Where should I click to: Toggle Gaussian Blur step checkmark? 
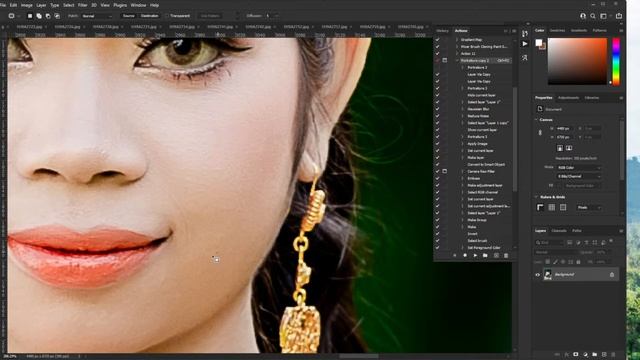(438, 109)
